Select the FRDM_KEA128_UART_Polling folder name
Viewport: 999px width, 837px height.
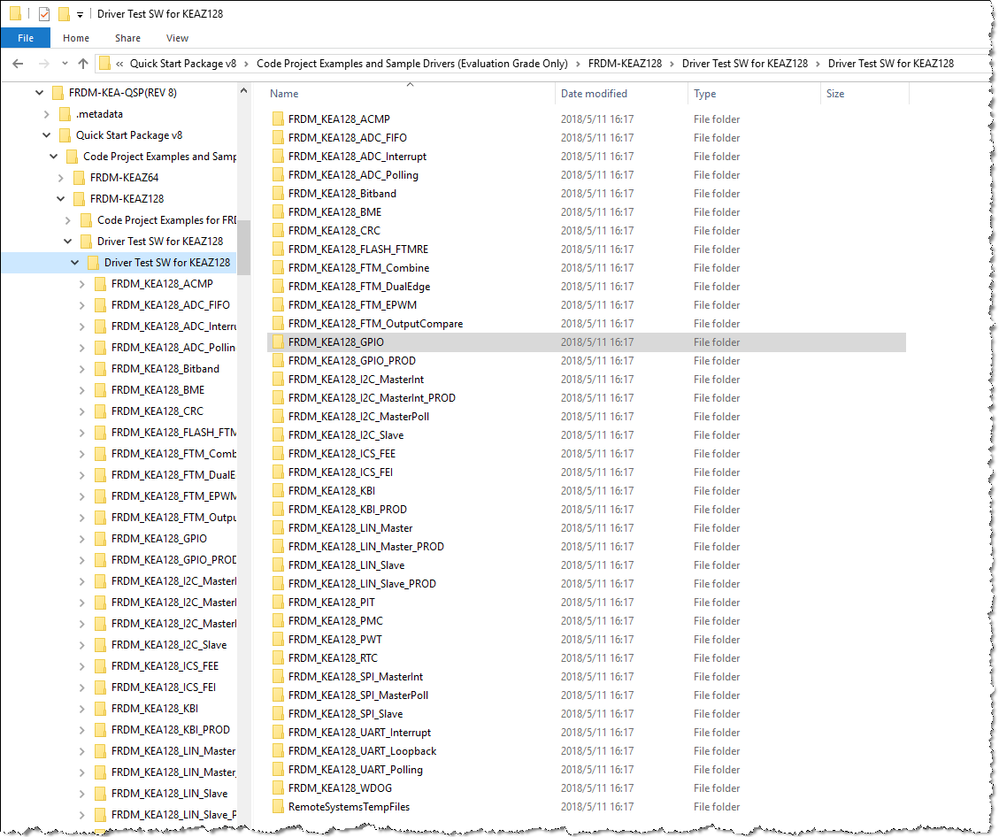[355, 769]
